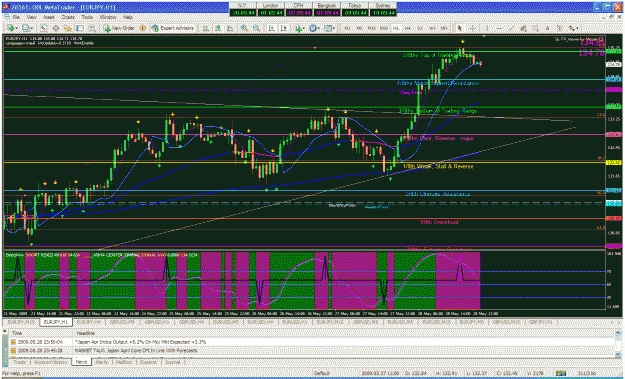Switch to the Mailbox terminal tab
The image size is (625, 379).
124,362
